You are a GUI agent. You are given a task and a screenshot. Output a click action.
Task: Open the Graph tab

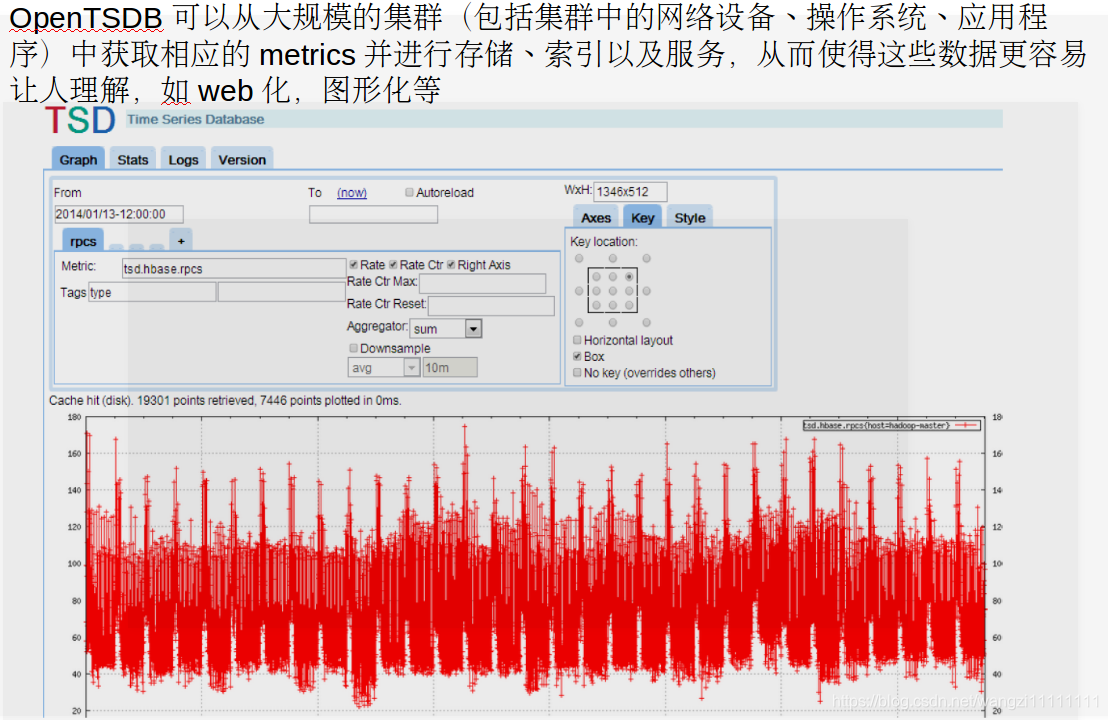coord(78,159)
